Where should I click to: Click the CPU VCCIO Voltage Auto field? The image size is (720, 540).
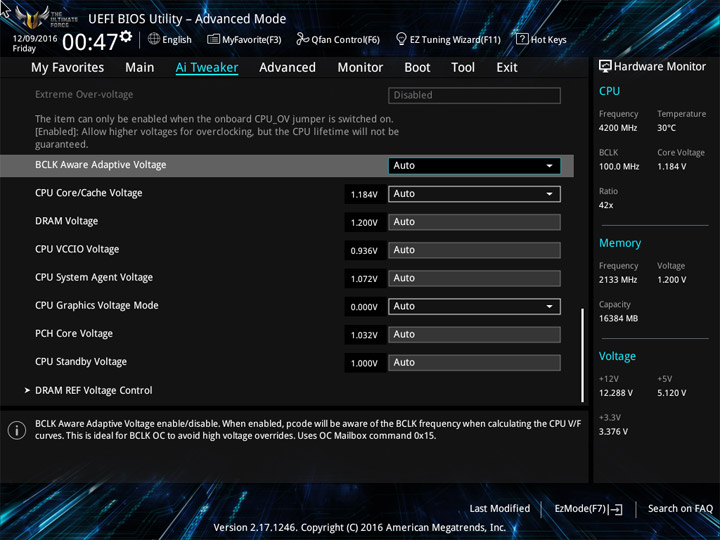[x=474, y=250]
